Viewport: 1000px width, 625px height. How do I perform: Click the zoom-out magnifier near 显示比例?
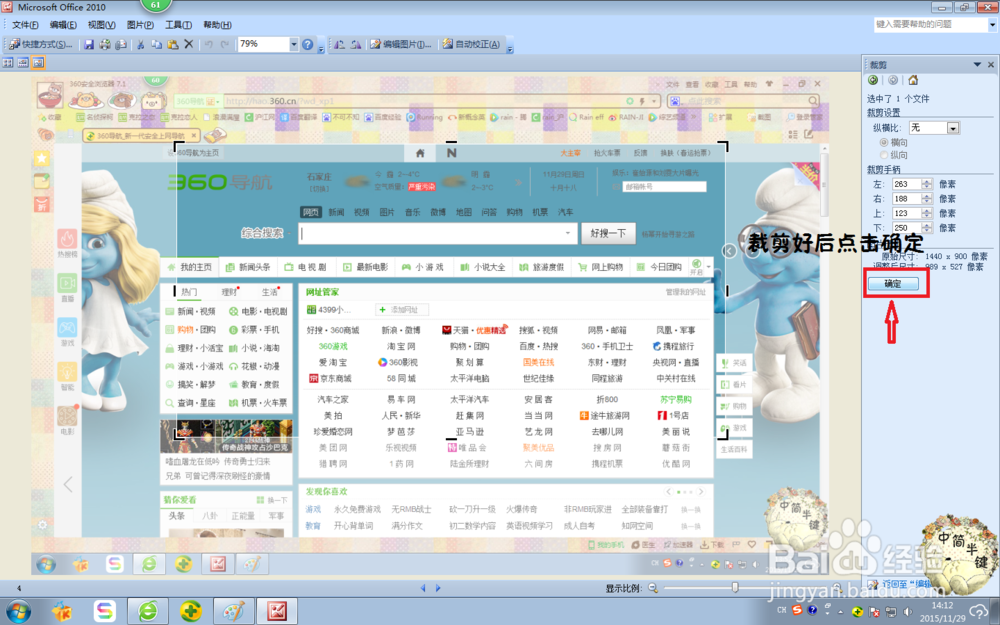[x=653, y=588]
